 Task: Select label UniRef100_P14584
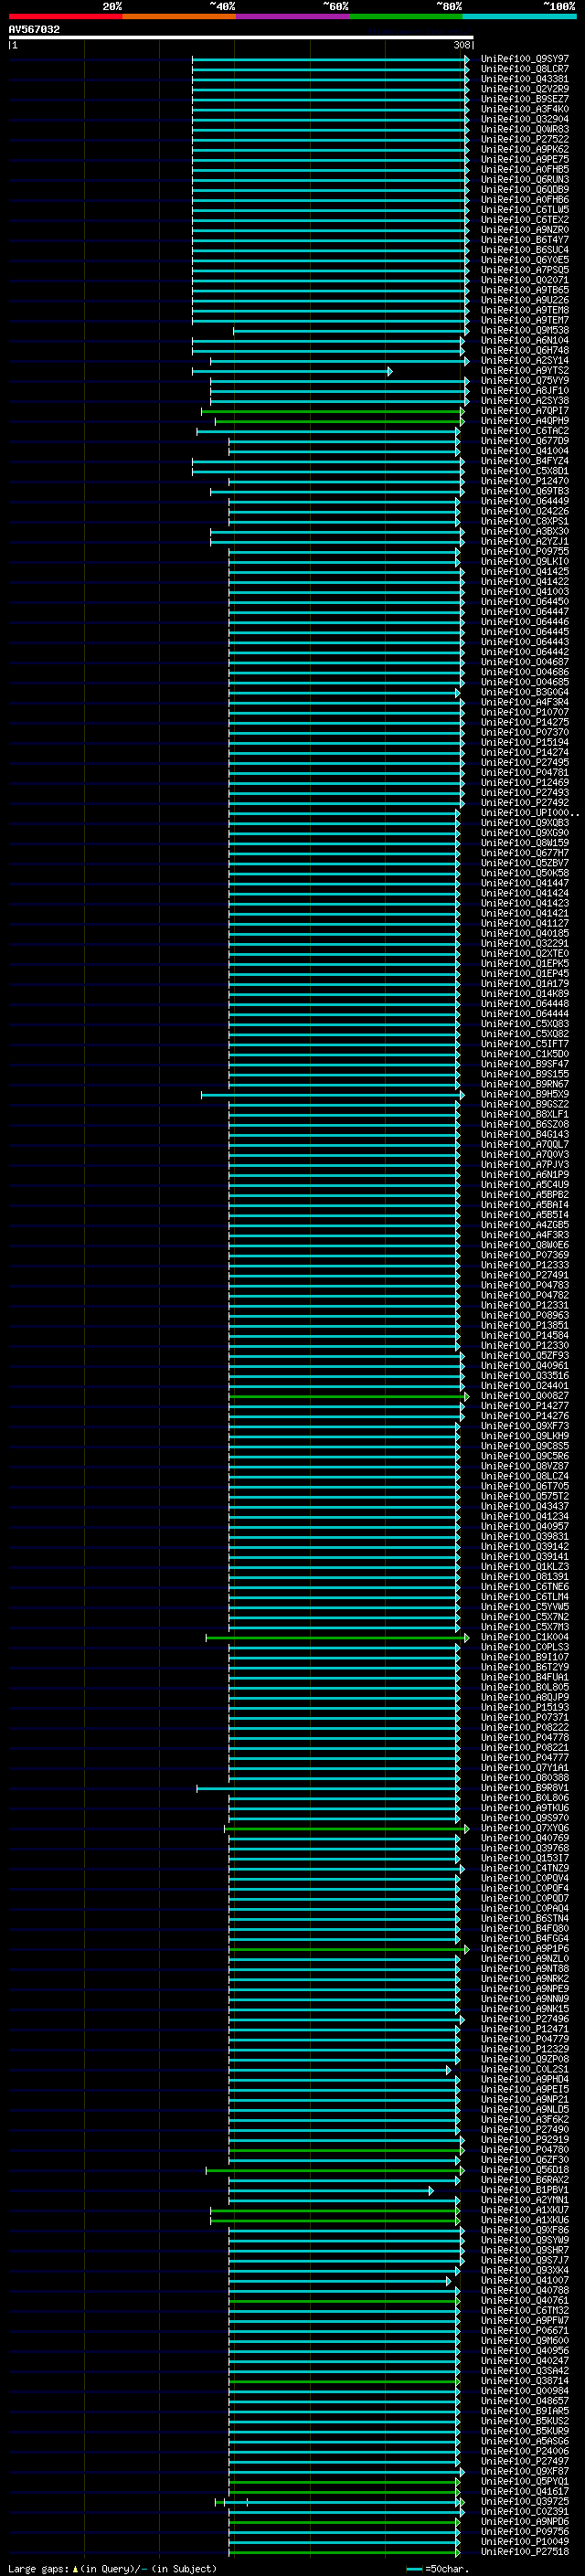tap(525, 1335)
